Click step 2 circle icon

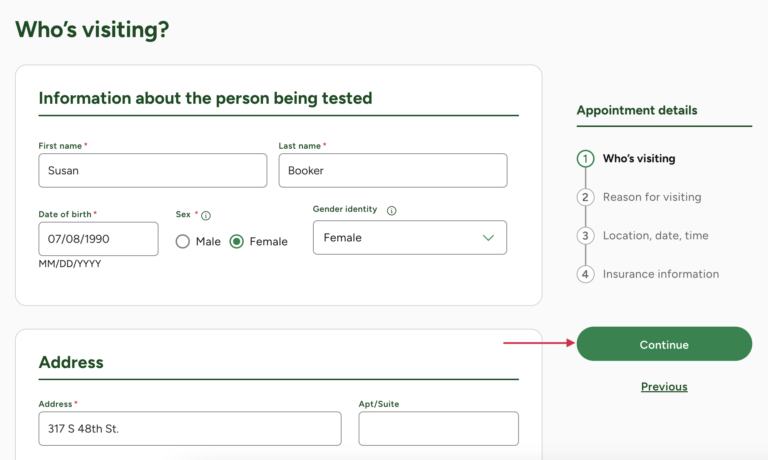[585, 197]
